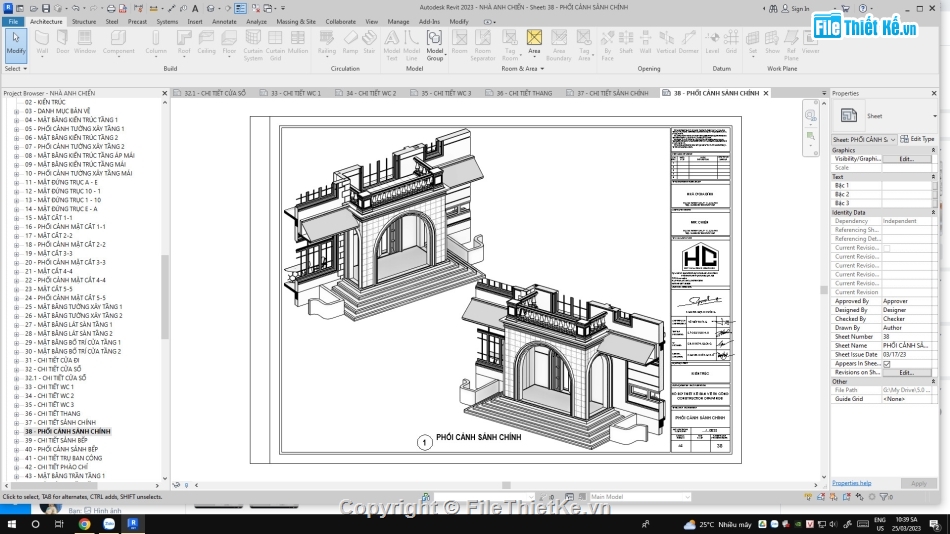
Task: Choose the Level datum tool
Action: [712, 42]
